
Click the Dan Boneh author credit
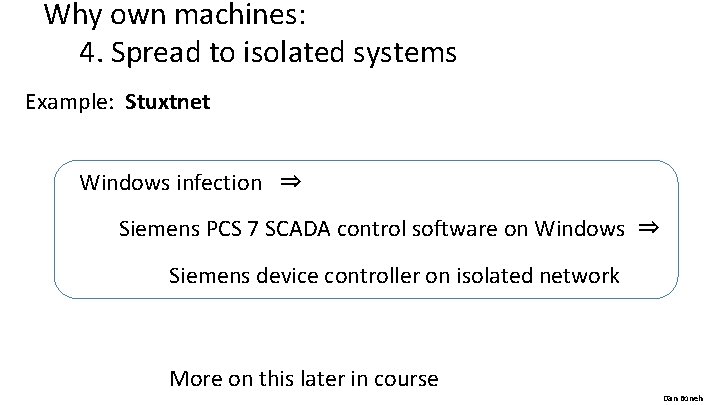(683, 399)
